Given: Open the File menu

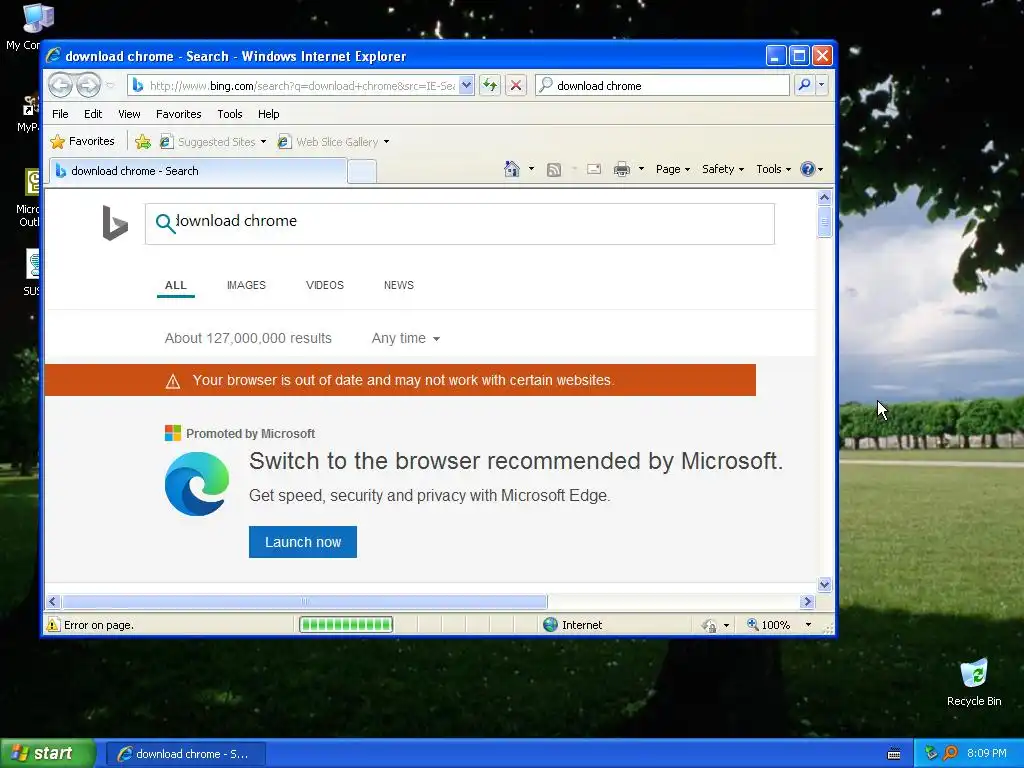Looking at the screenshot, I should coord(60,114).
